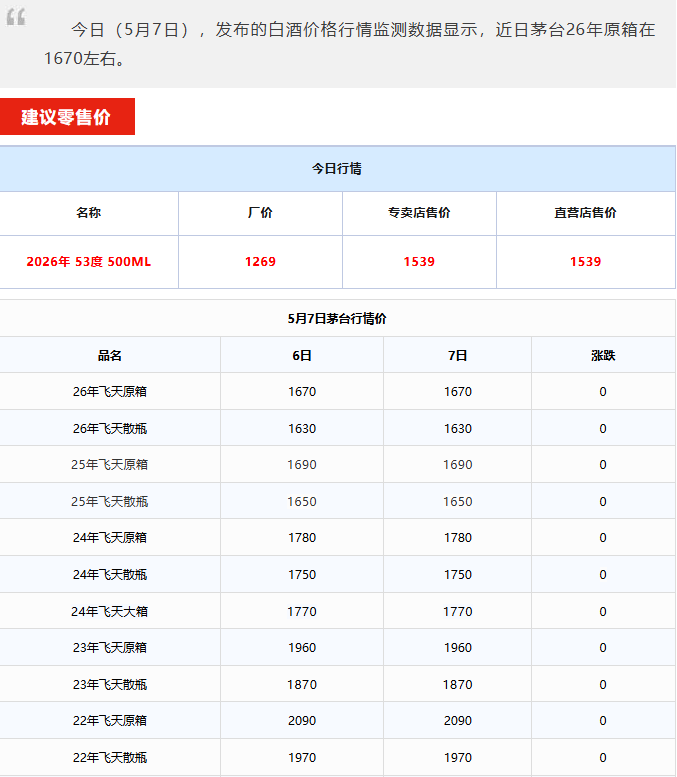677x777 pixels.
Task: Click the 6日 price 1970 for 22年飞天散瓶
Action: pos(302,757)
